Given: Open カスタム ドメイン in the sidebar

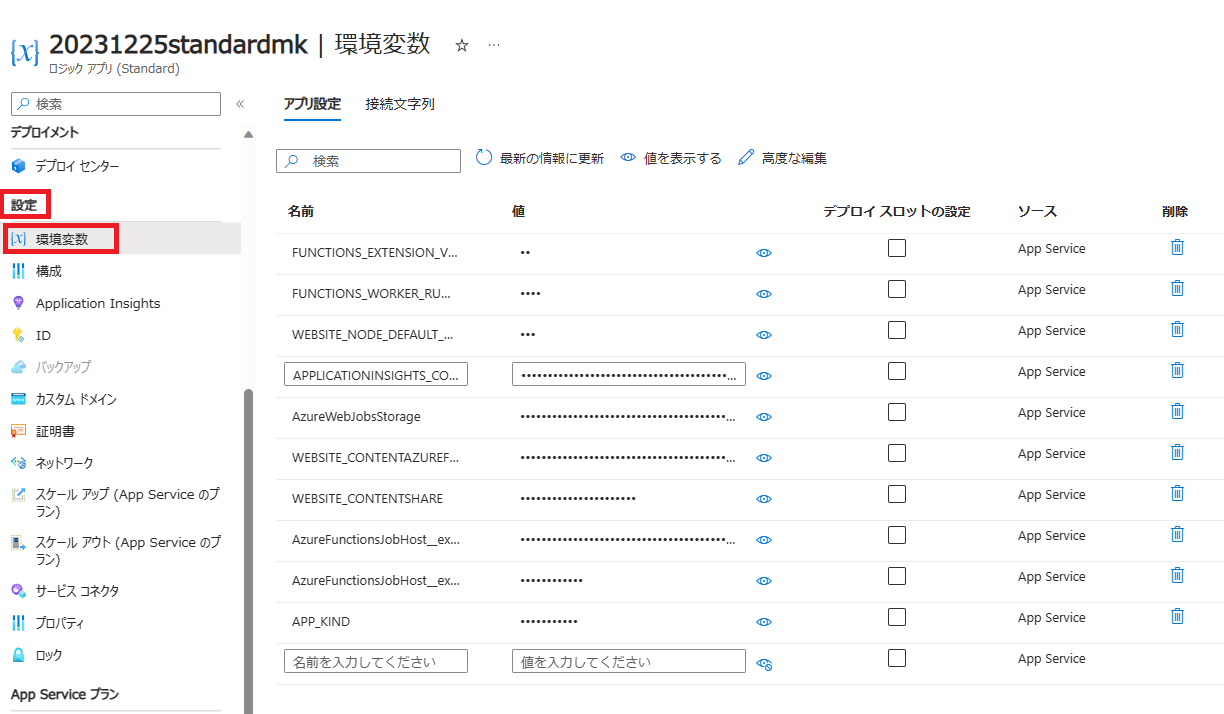Looking at the screenshot, I should (76, 399).
